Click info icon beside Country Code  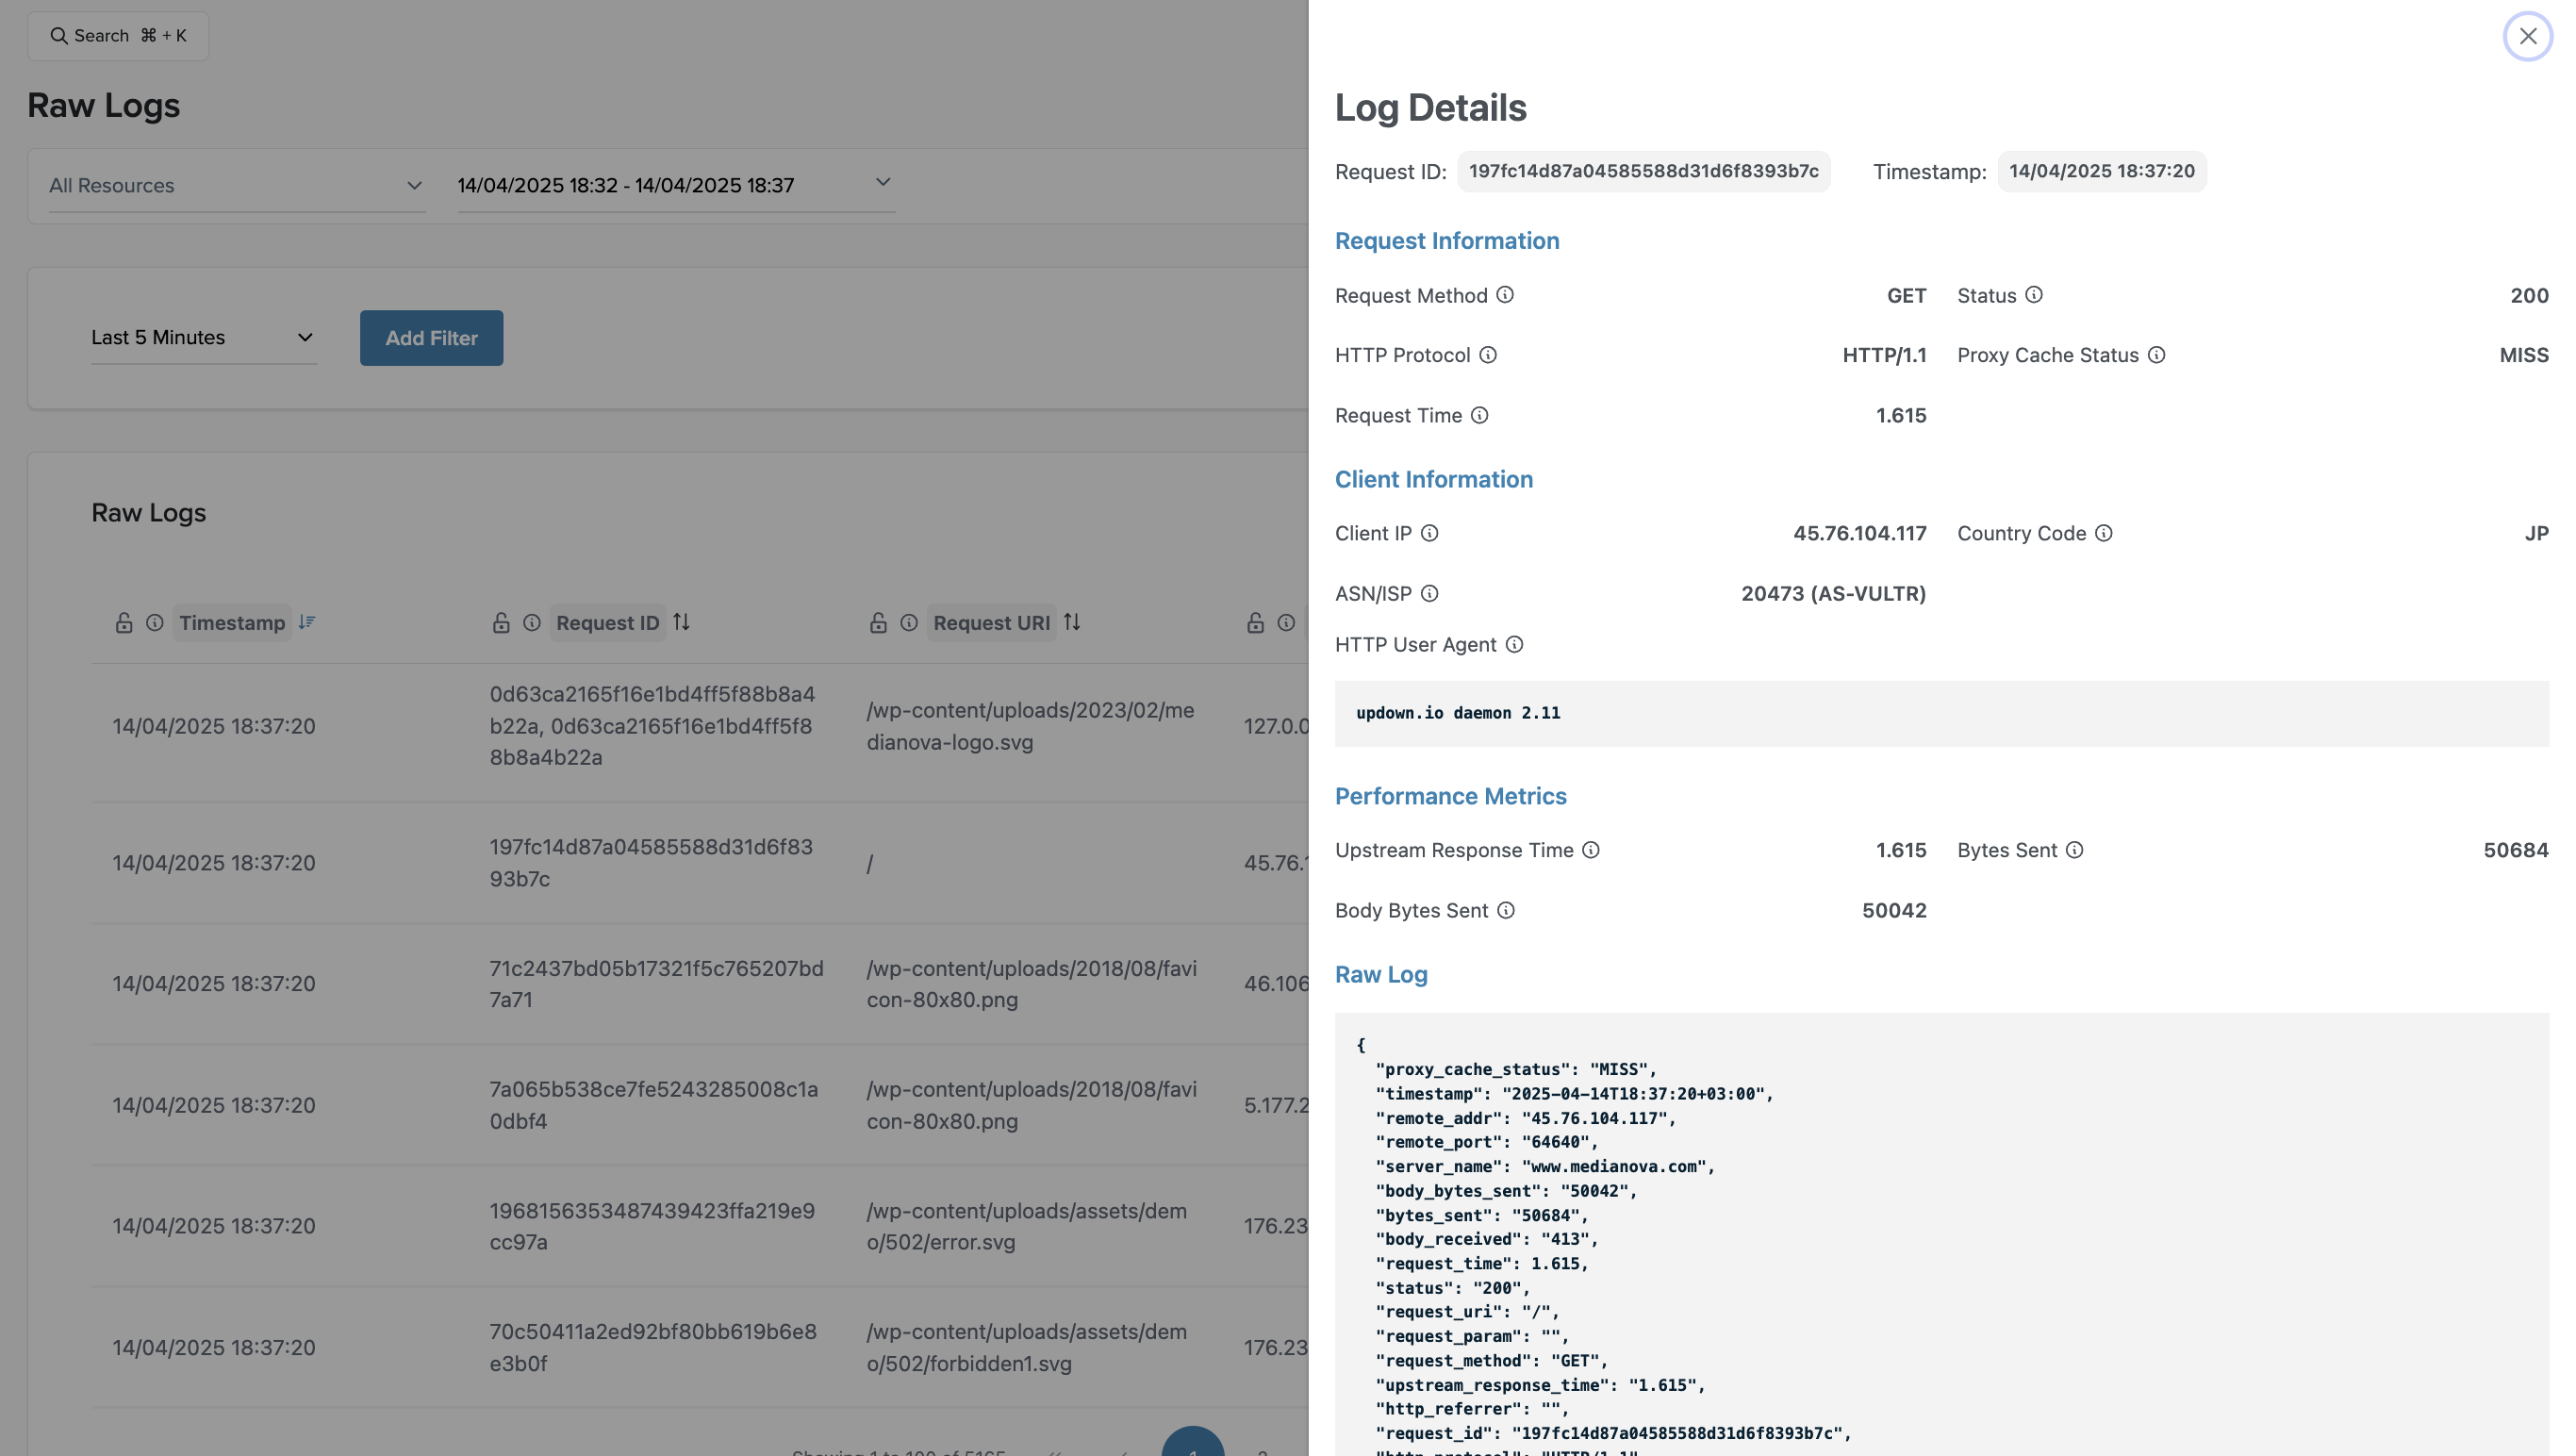pos(2103,533)
